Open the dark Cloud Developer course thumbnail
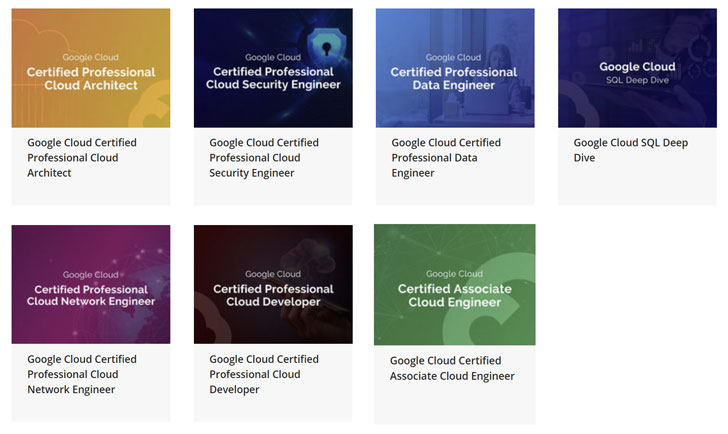The width and height of the screenshot is (728, 434). pos(273,284)
